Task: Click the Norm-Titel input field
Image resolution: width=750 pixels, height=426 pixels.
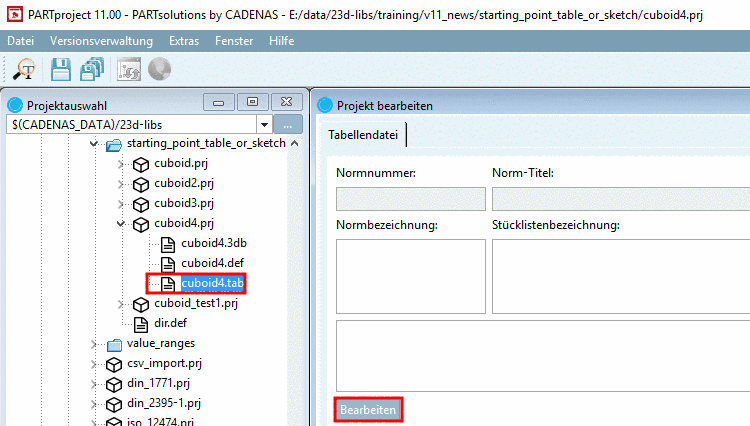Action: [x=621, y=199]
